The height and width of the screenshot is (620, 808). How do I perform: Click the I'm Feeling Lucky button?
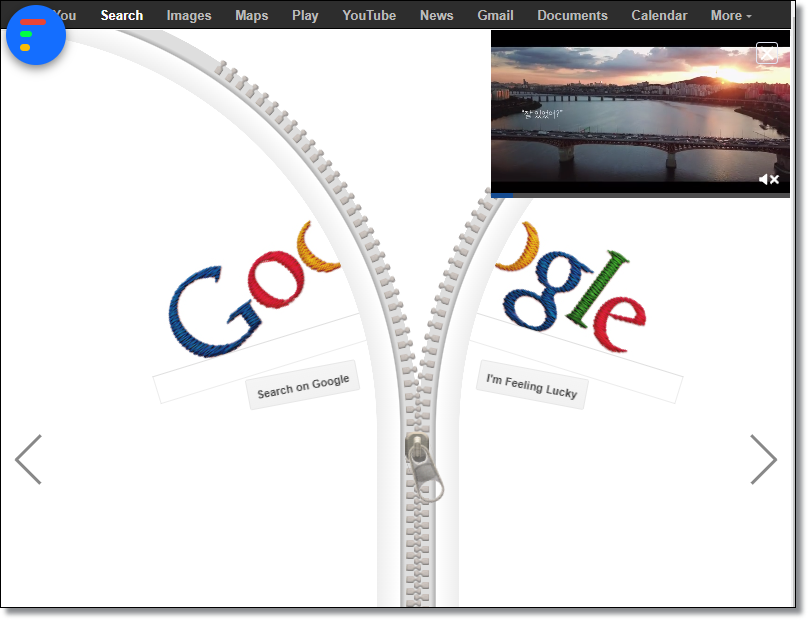click(532, 385)
